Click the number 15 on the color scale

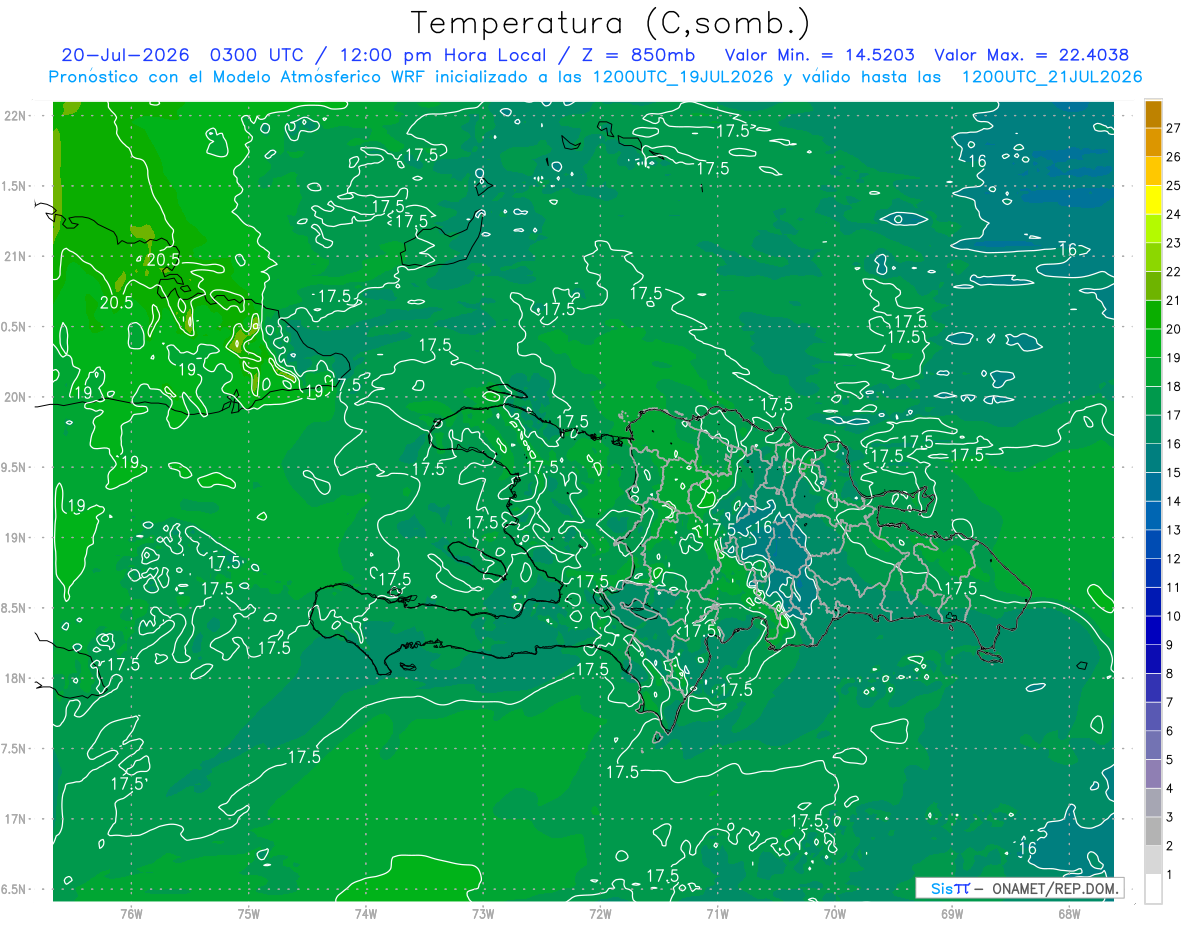click(1174, 472)
